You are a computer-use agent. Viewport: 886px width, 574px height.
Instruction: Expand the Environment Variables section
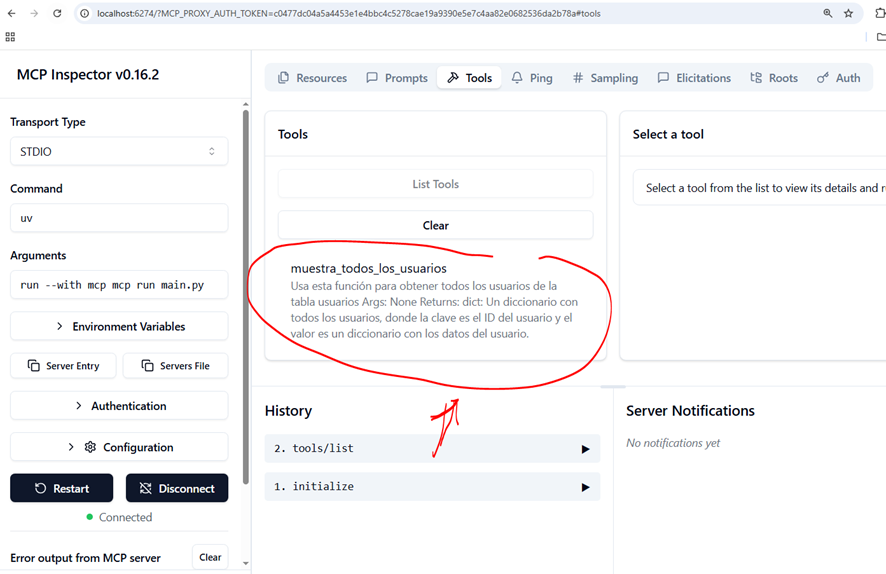[119, 326]
